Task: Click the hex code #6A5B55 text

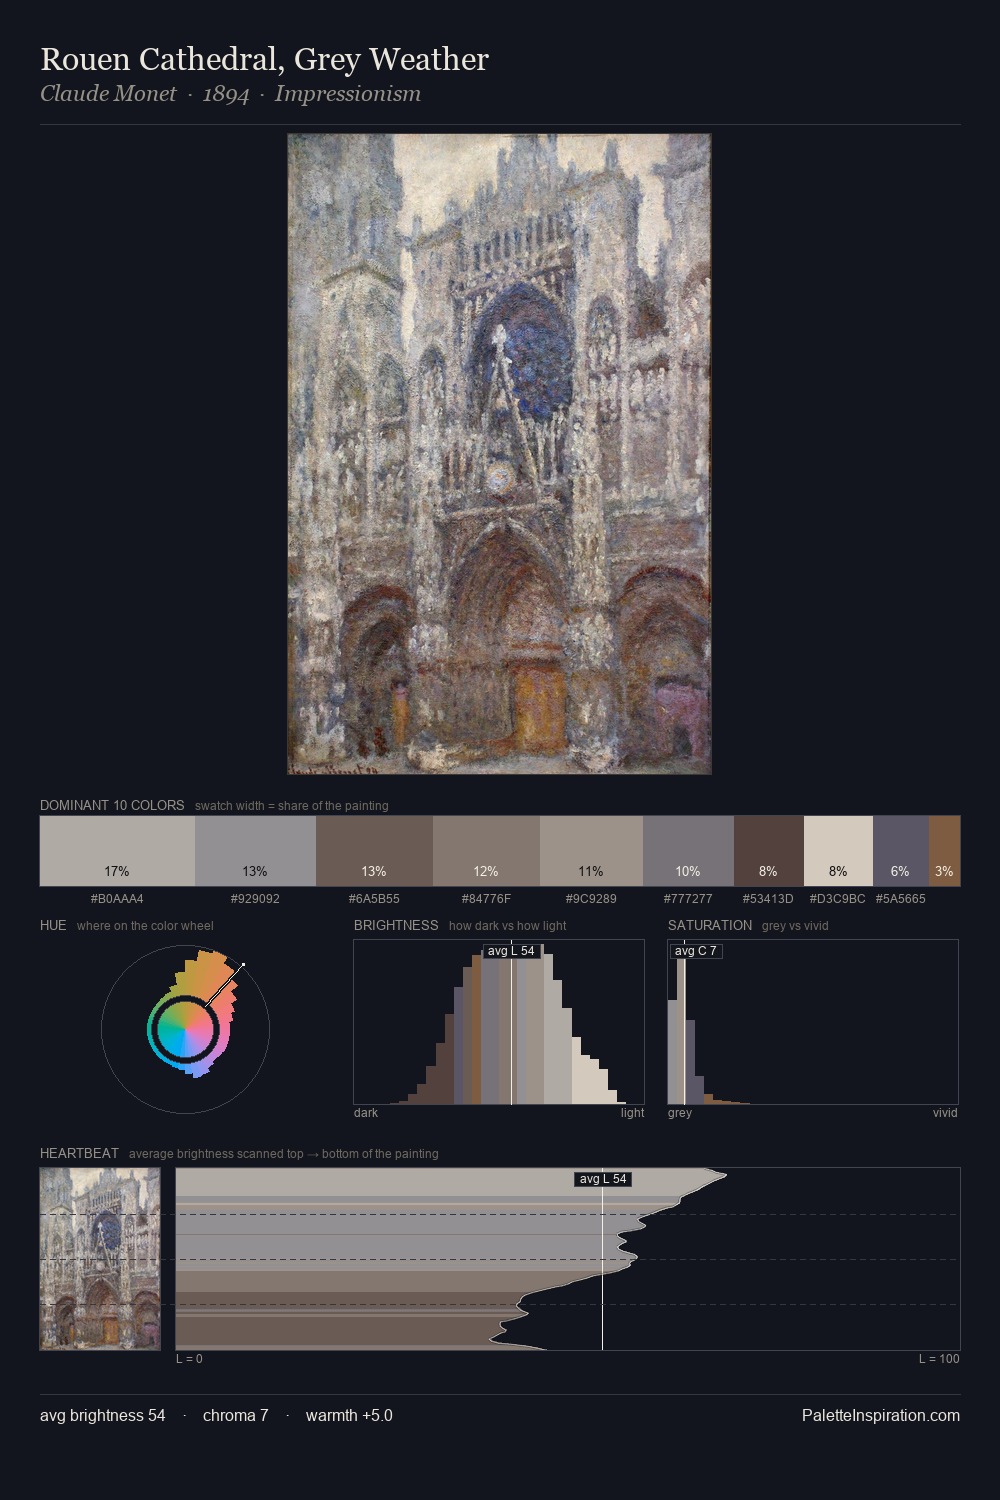Action: [374, 898]
